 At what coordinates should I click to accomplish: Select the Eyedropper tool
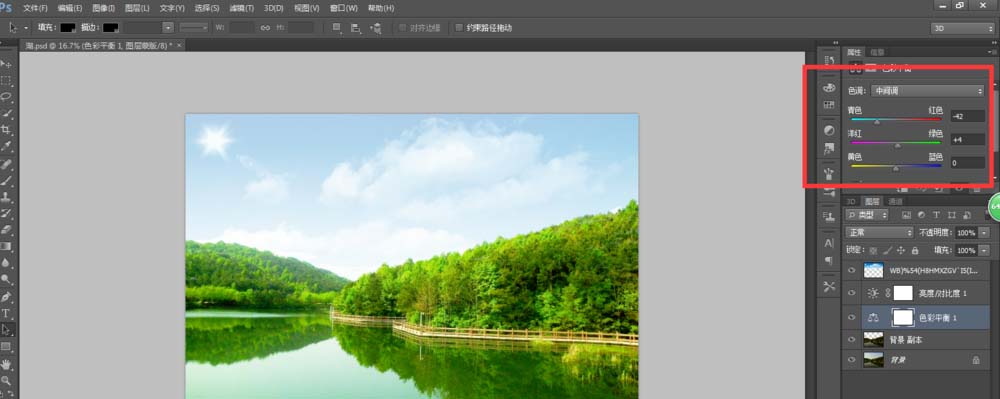pos(6,147)
